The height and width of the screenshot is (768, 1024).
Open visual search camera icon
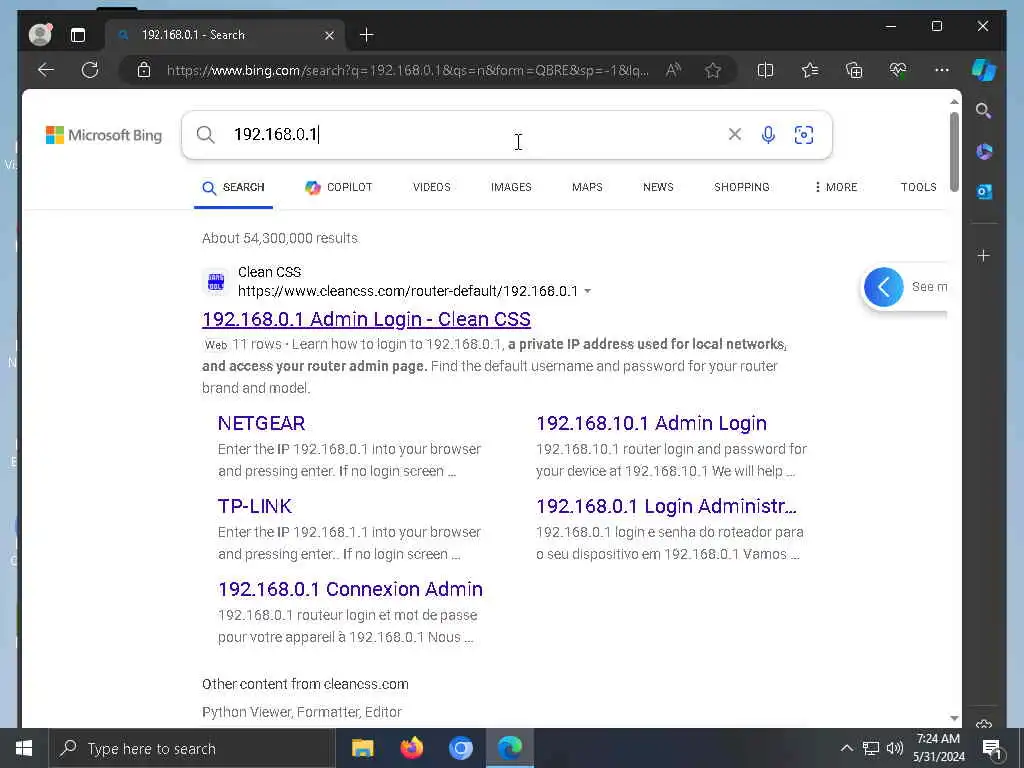click(x=804, y=135)
